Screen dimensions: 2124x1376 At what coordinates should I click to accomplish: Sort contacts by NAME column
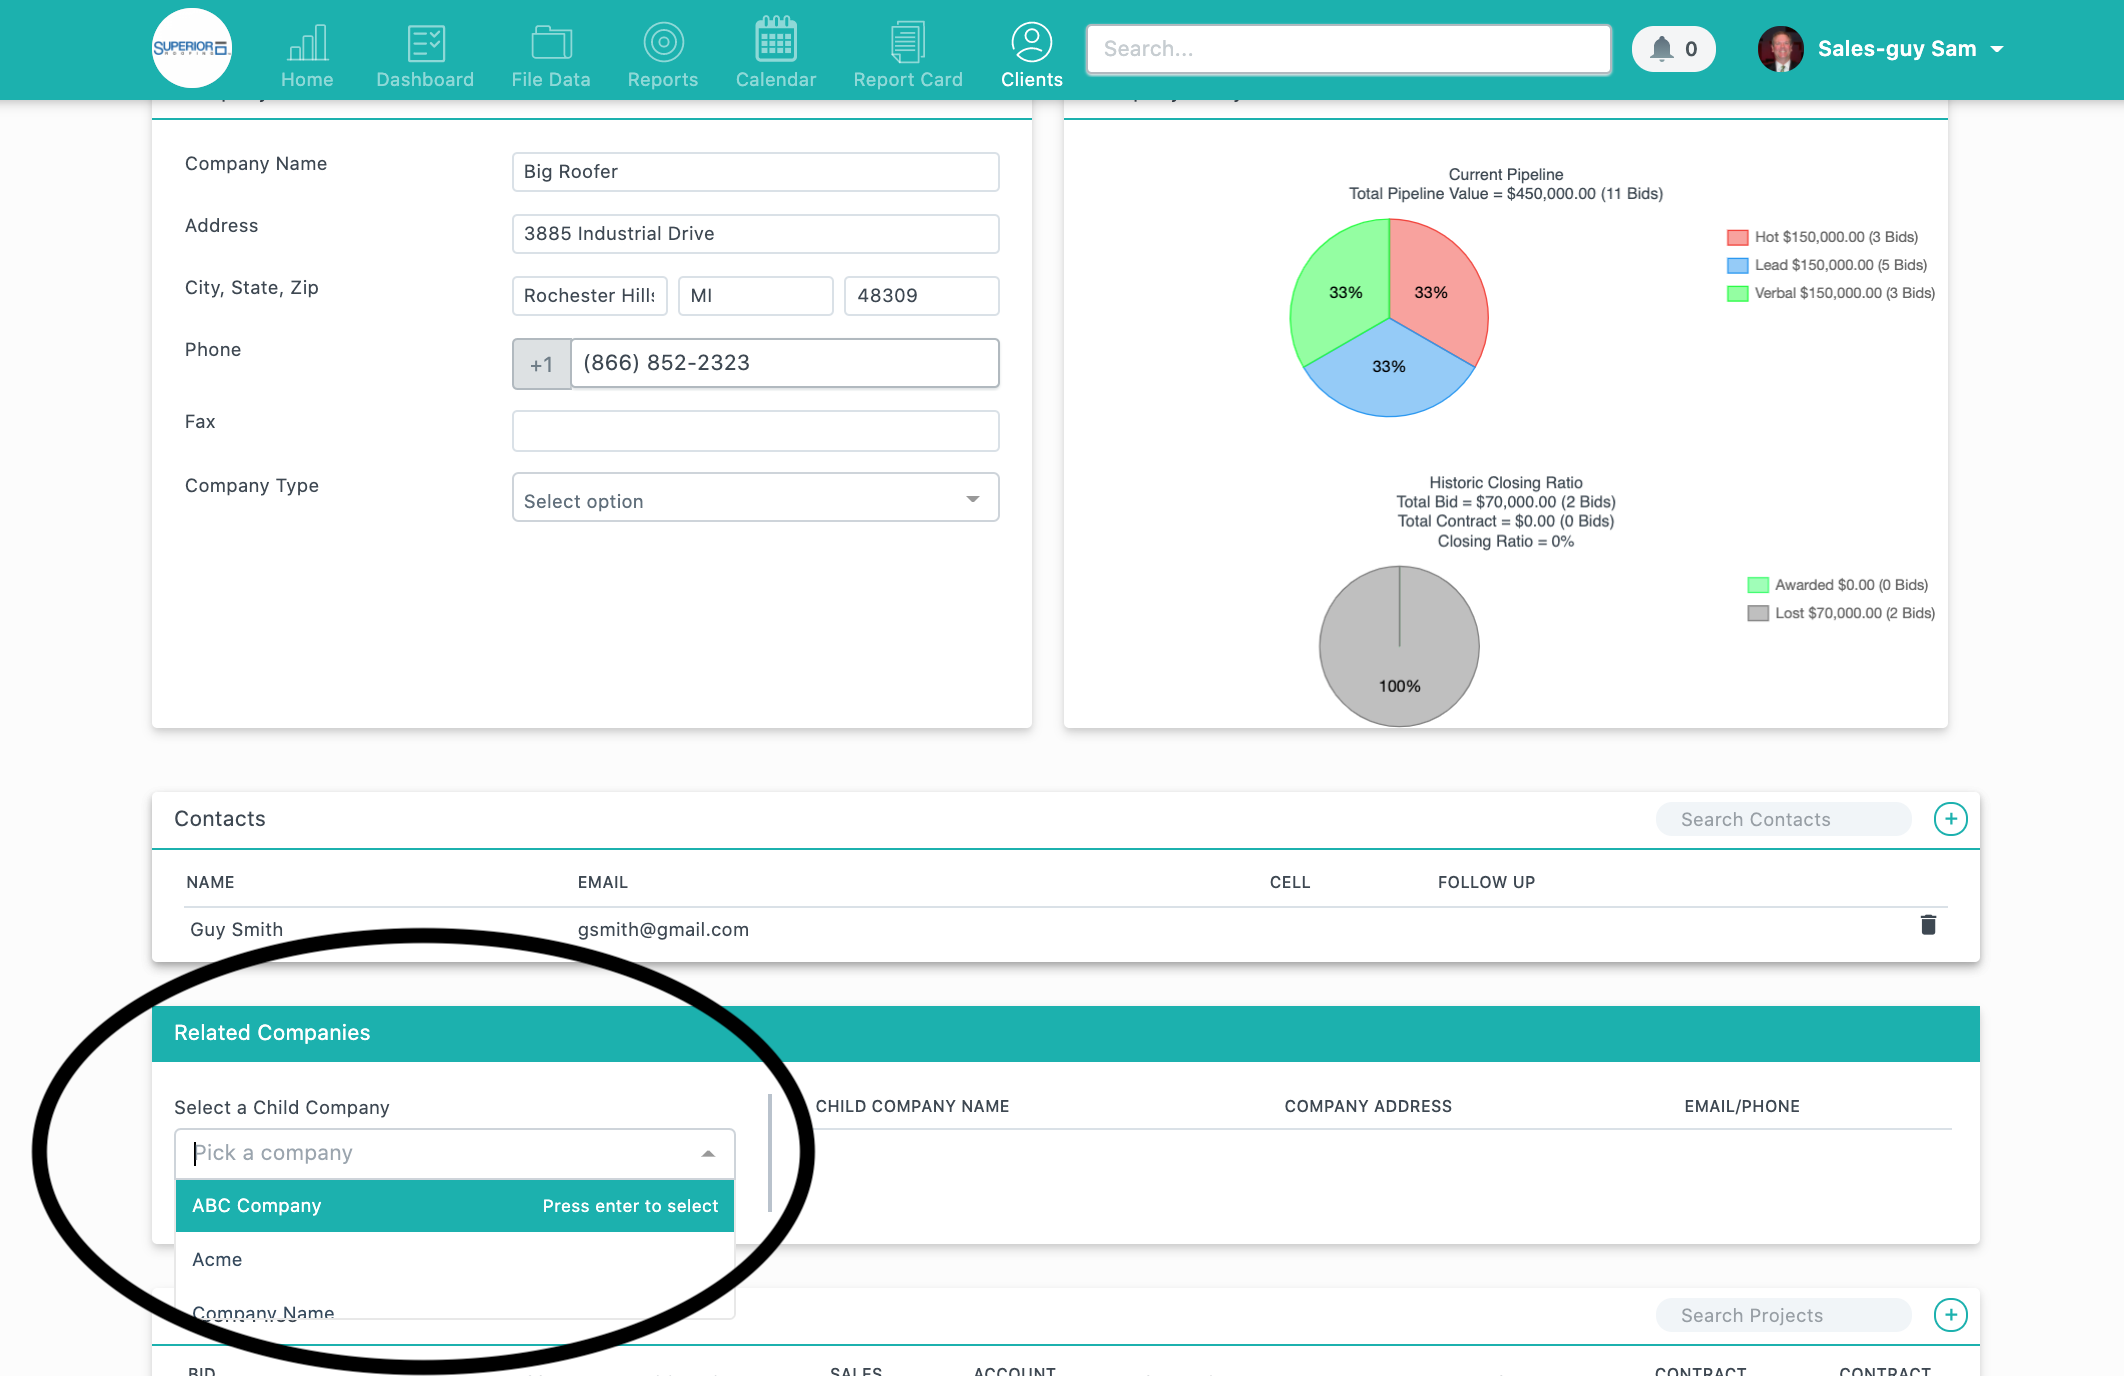tap(210, 882)
